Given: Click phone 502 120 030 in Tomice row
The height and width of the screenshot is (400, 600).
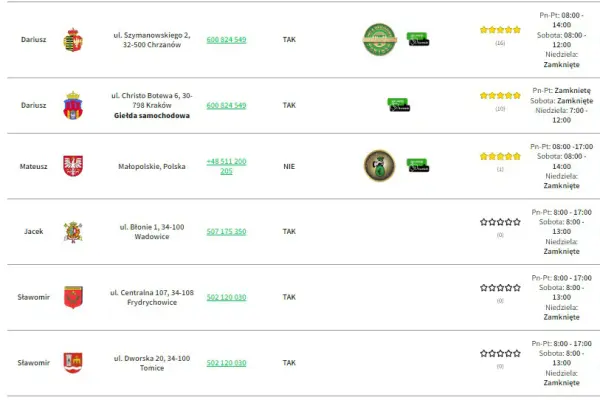Looking at the screenshot, I should pos(226,363).
